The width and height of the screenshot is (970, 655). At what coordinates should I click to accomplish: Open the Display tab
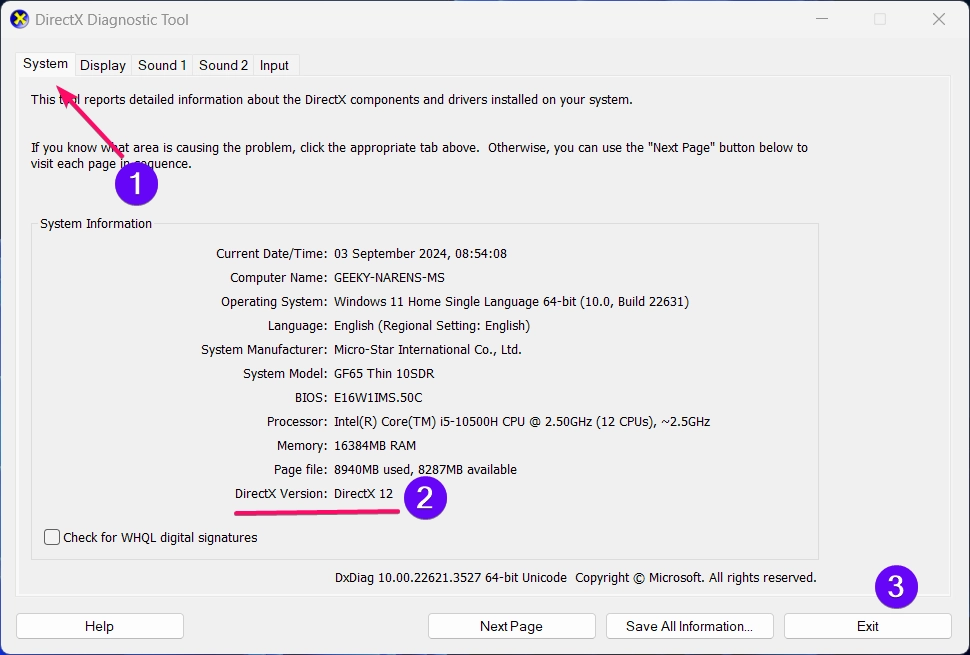point(103,65)
